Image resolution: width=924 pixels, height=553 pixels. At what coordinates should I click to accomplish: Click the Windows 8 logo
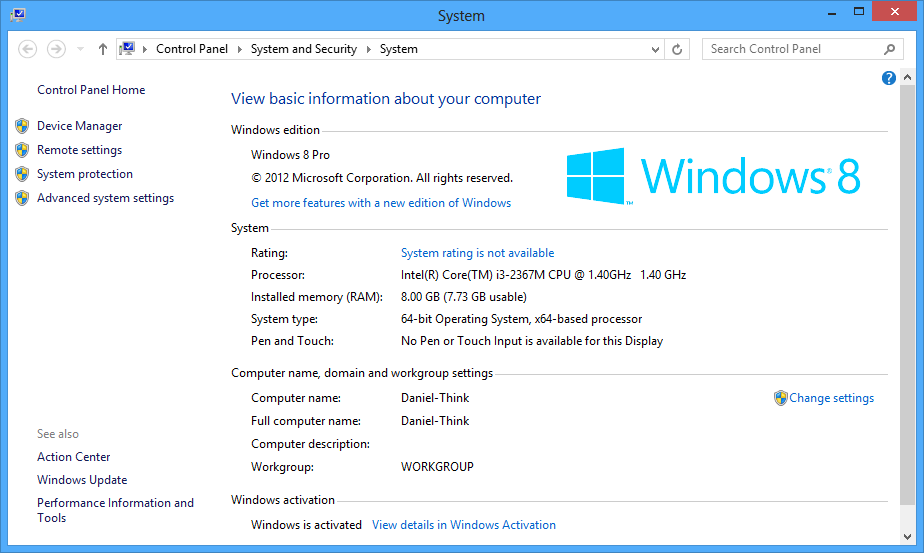(713, 176)
